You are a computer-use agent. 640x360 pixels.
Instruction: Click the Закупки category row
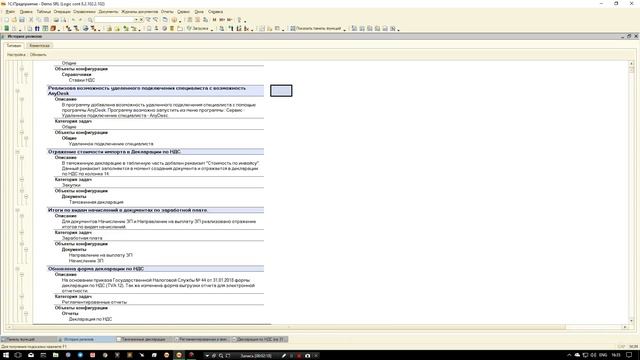tap(71, 185)
